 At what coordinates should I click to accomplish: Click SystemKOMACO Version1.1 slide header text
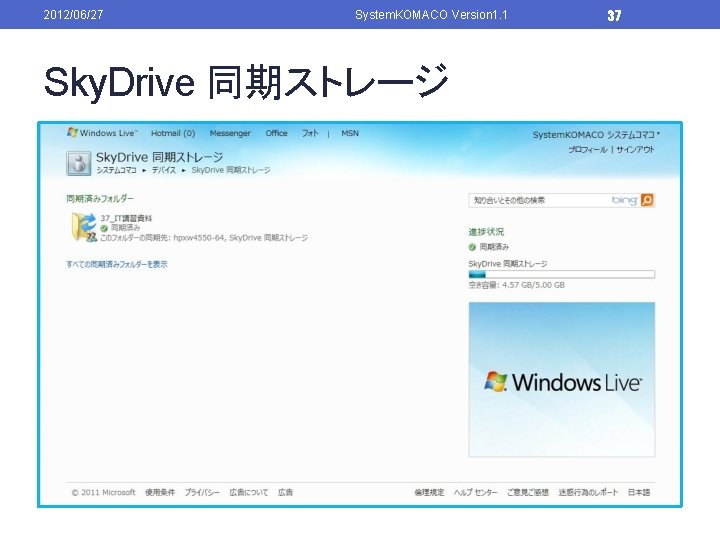pos(431,15)
